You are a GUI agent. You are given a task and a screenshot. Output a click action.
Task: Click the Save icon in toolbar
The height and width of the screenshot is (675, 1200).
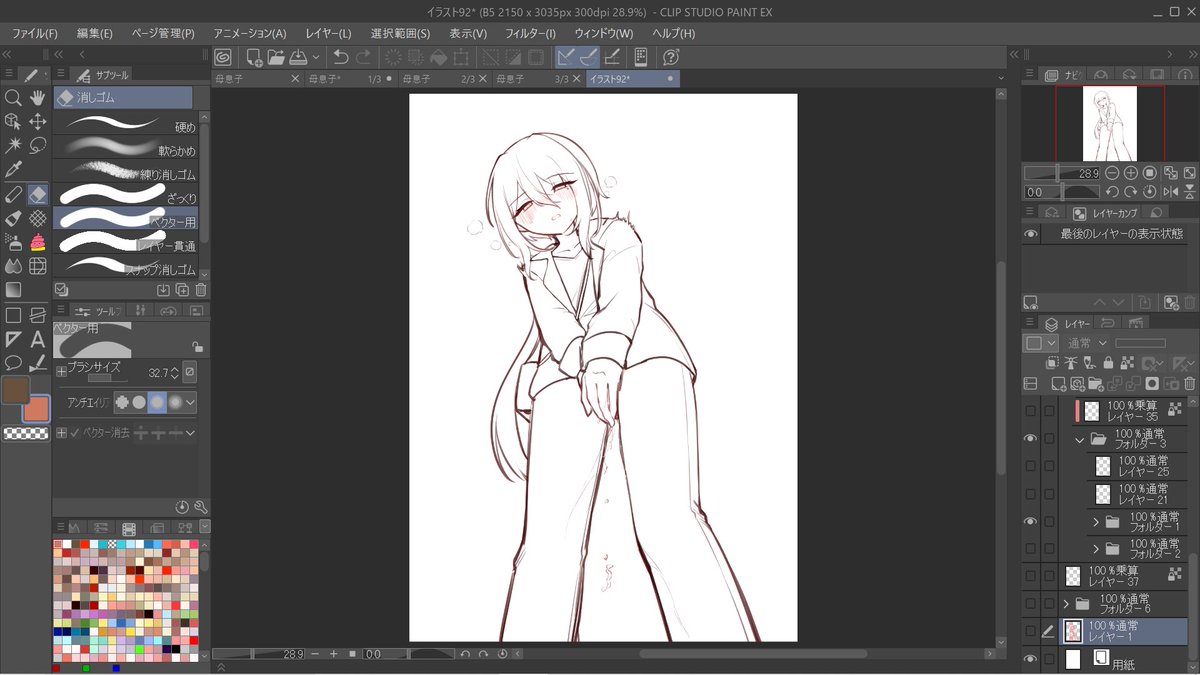[x=297, y=57]
